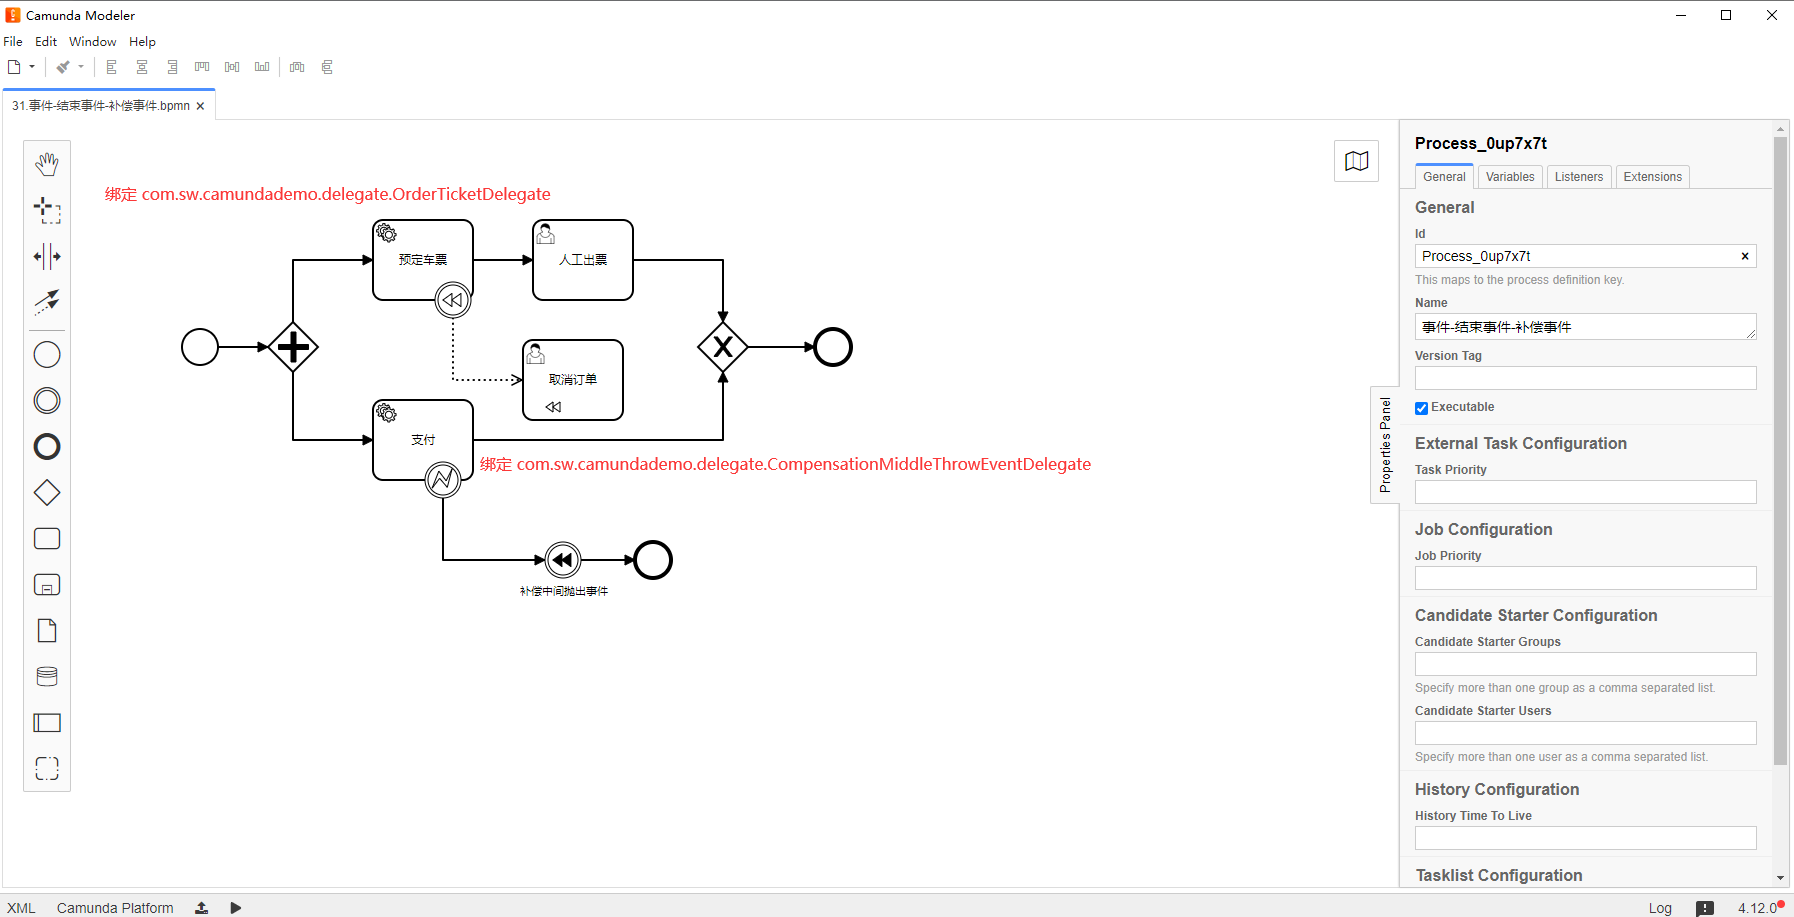Create Intermediate/Boundary Event from palette
This screenshot has width=1794, height=917.
[x=47, y=401]
